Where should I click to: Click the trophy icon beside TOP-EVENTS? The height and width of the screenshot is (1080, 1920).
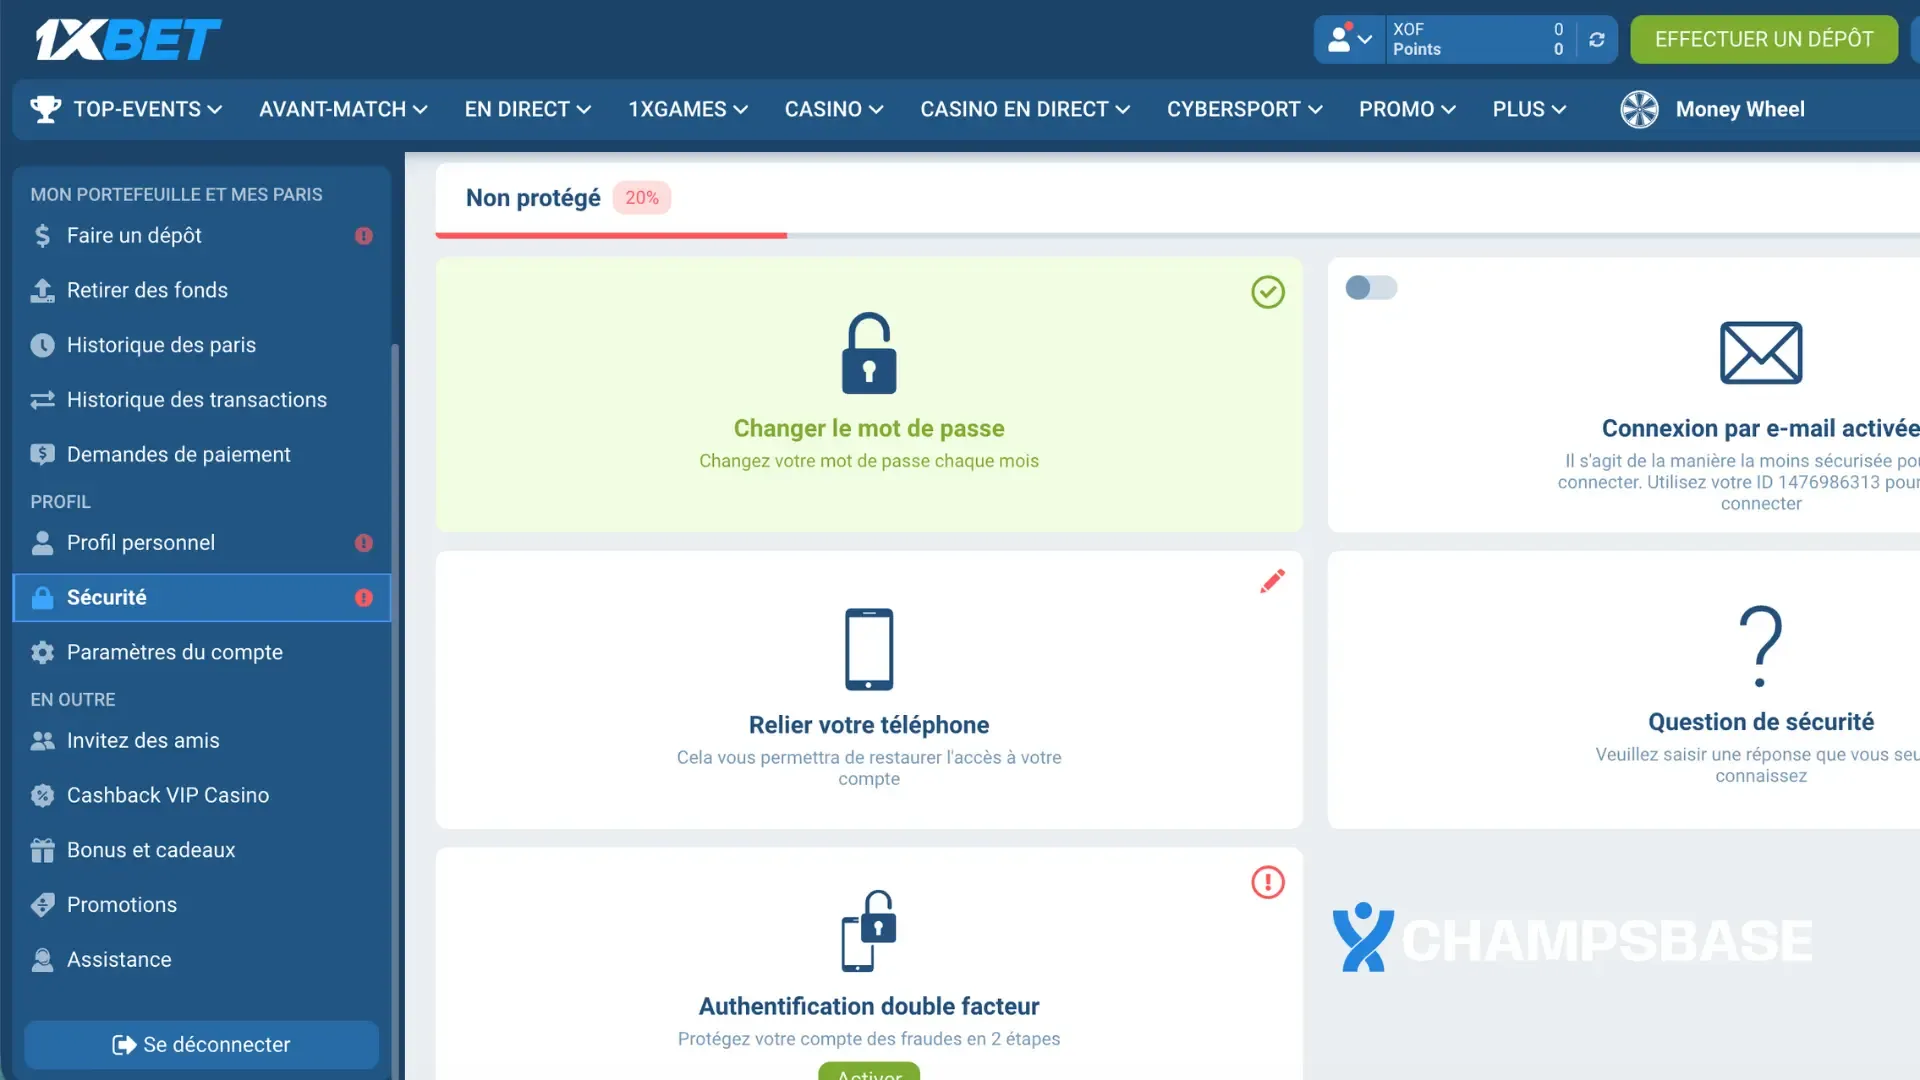pyautogui.click(x=45, y=109)
